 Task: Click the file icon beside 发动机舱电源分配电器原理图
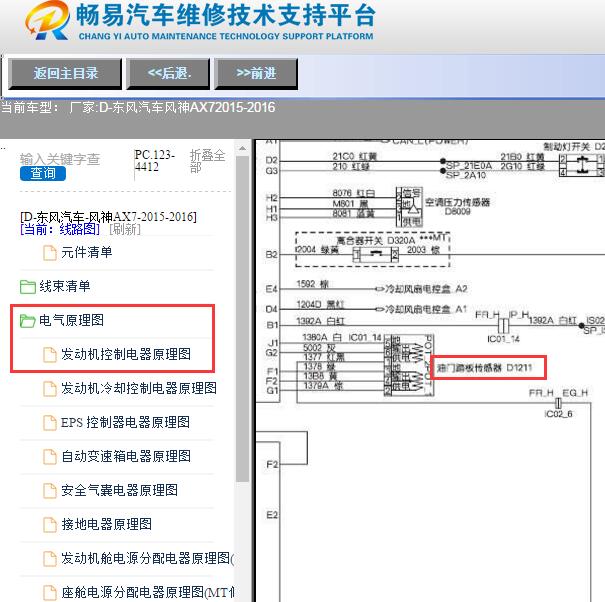[x=50, y=558]
